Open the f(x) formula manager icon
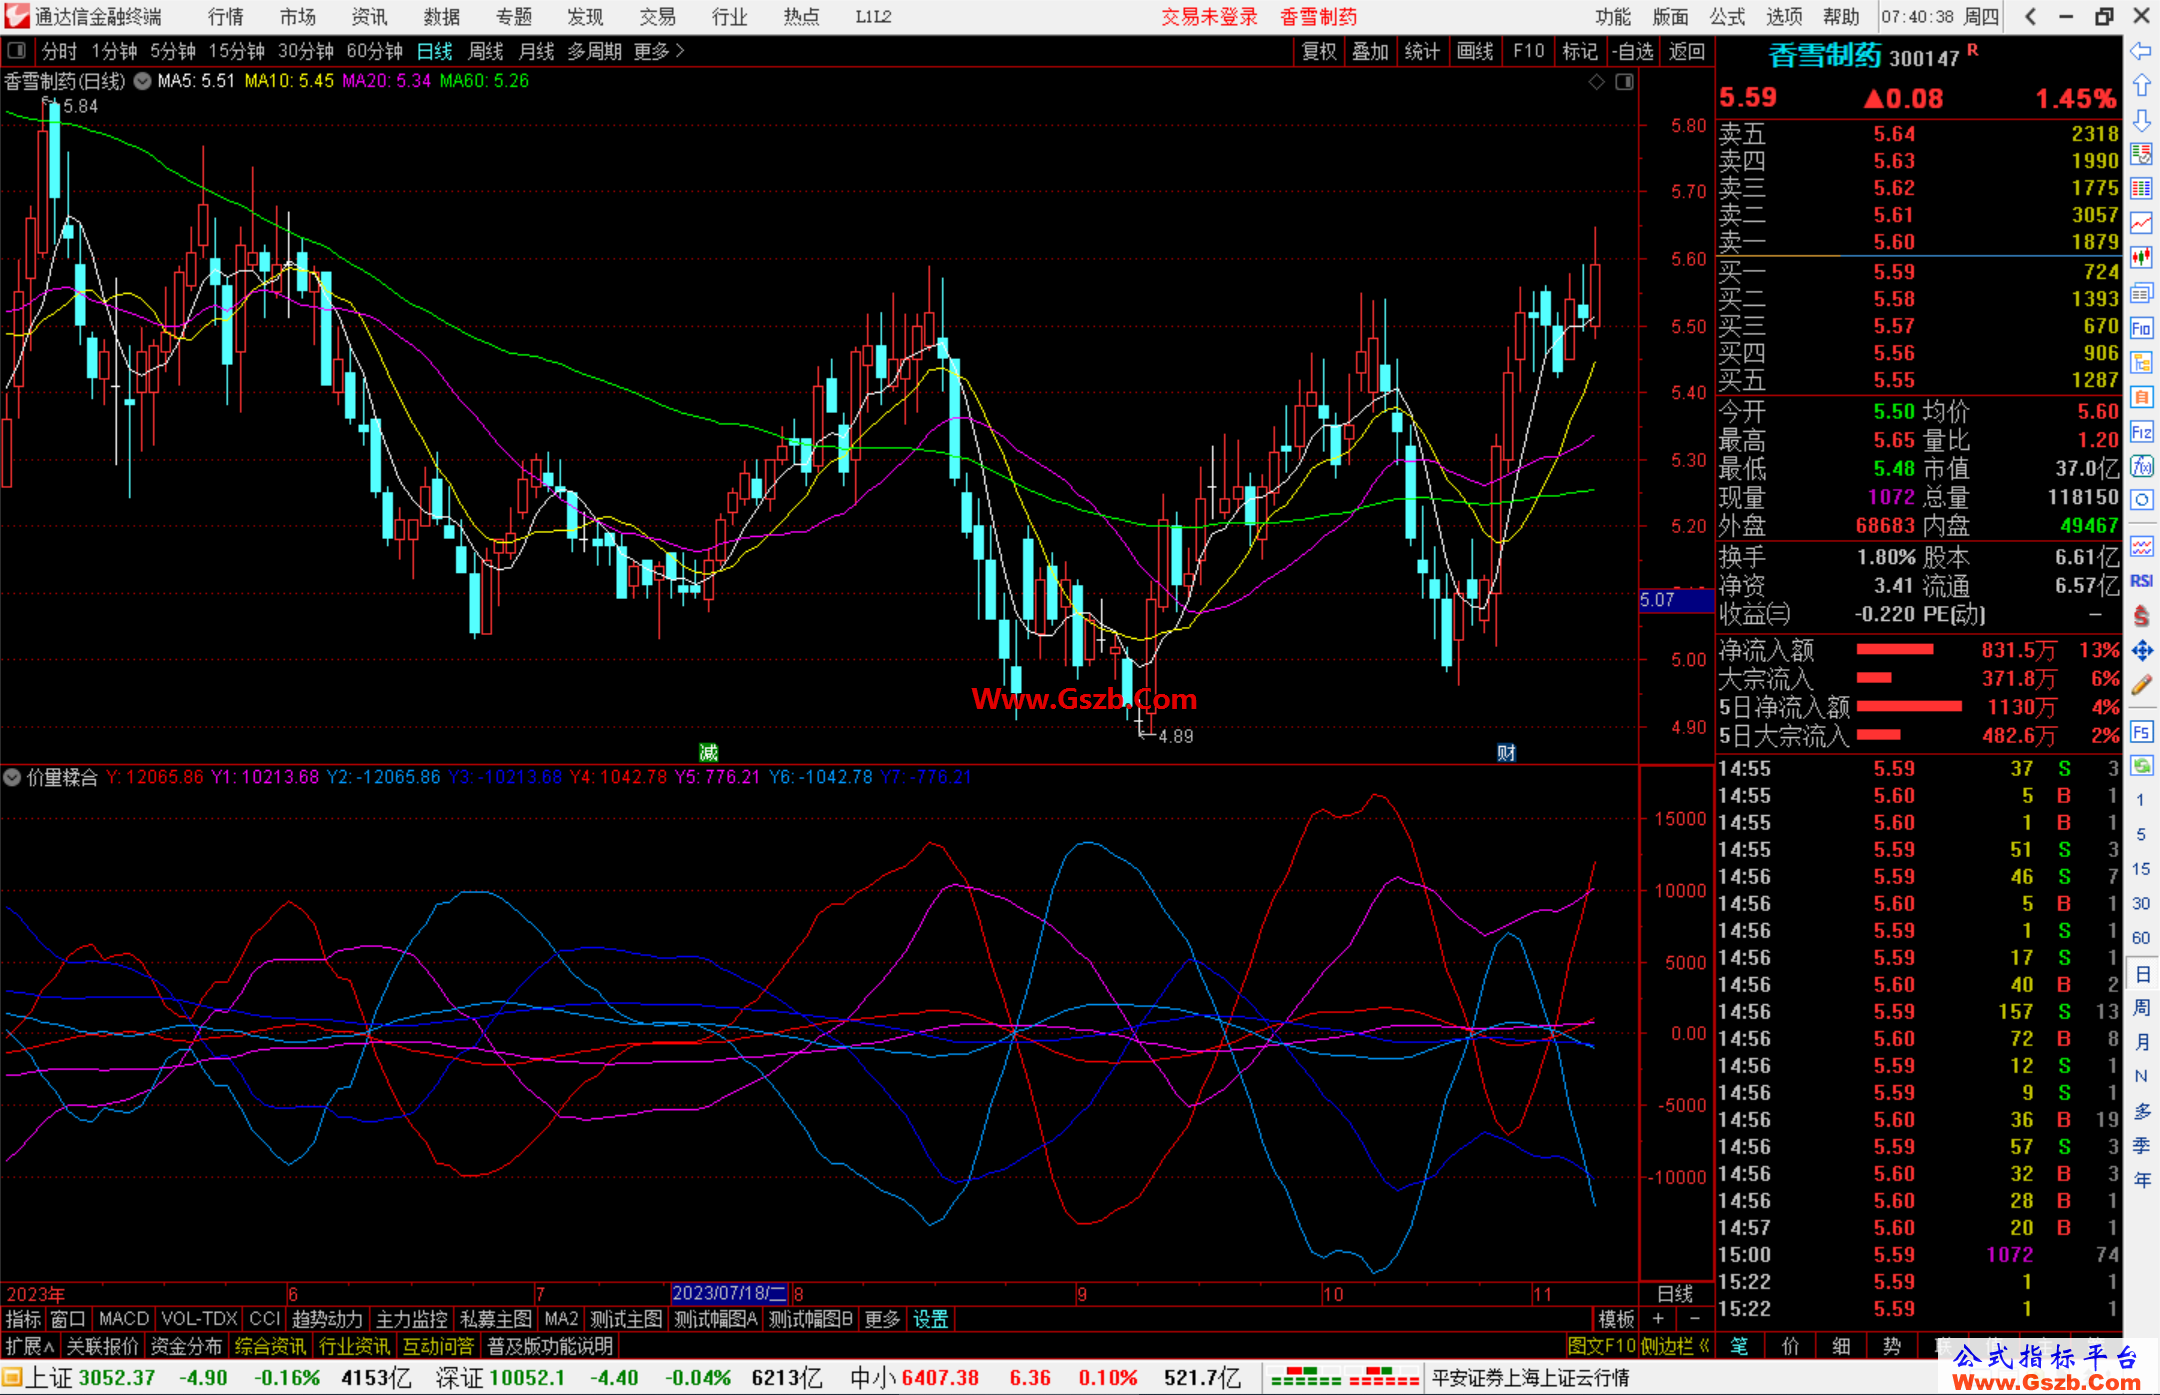The height and width of the screenshot is (1395, 2160). coord(2141,466)
